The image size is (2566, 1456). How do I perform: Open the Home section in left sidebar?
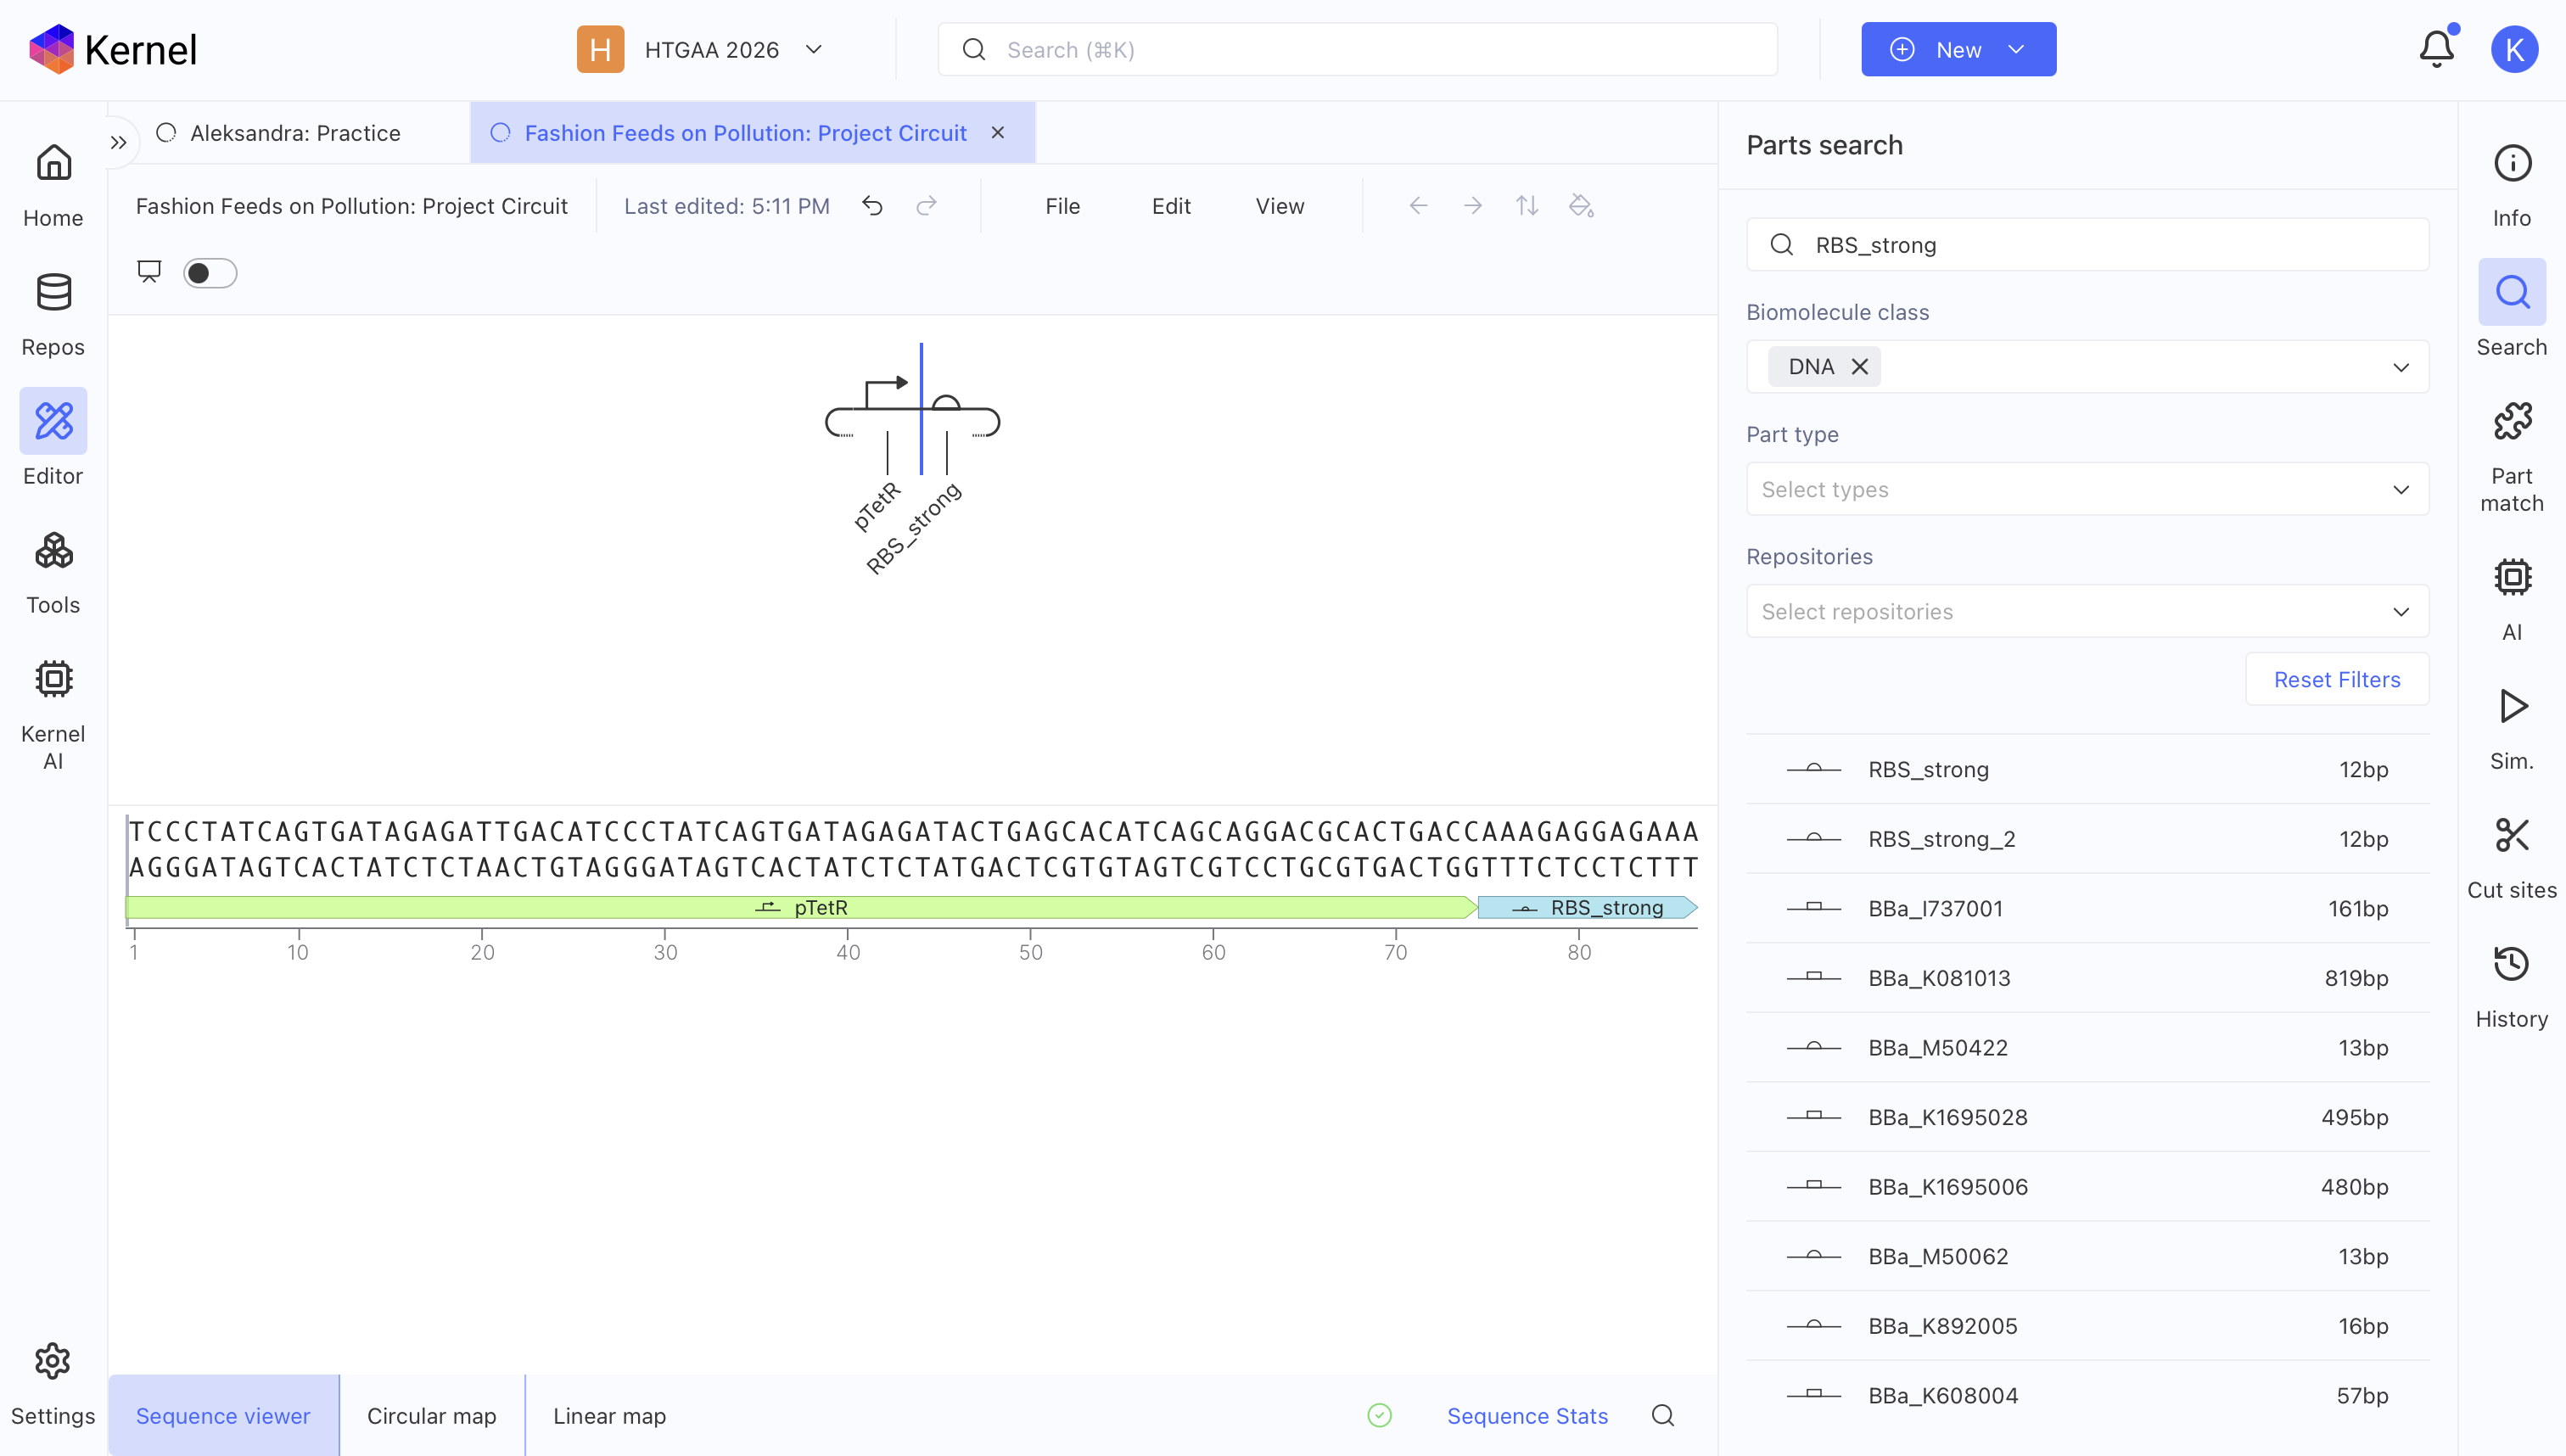[x=53, y=186]
